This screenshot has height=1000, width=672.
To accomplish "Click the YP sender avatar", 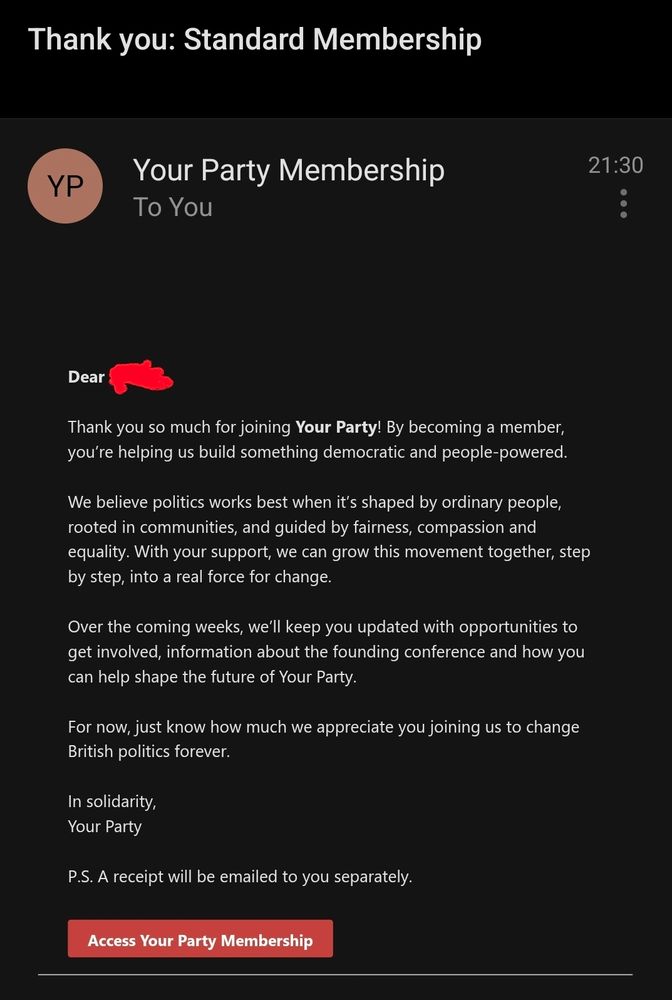I will tap(65, 186).
